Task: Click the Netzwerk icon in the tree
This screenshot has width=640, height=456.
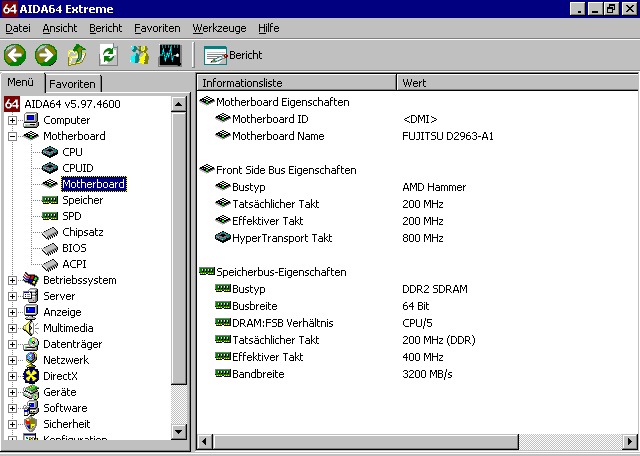Action: click(31, 360)
